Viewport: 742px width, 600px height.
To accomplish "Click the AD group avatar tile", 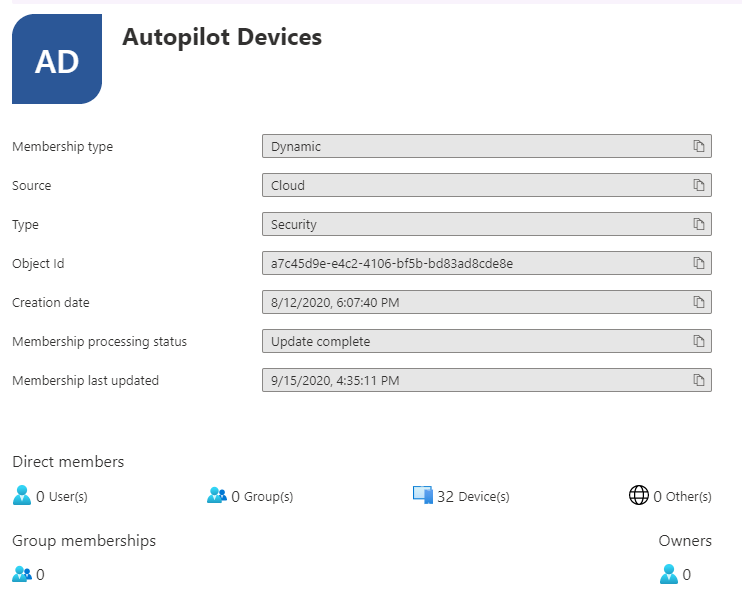I will tap(57, 59).
